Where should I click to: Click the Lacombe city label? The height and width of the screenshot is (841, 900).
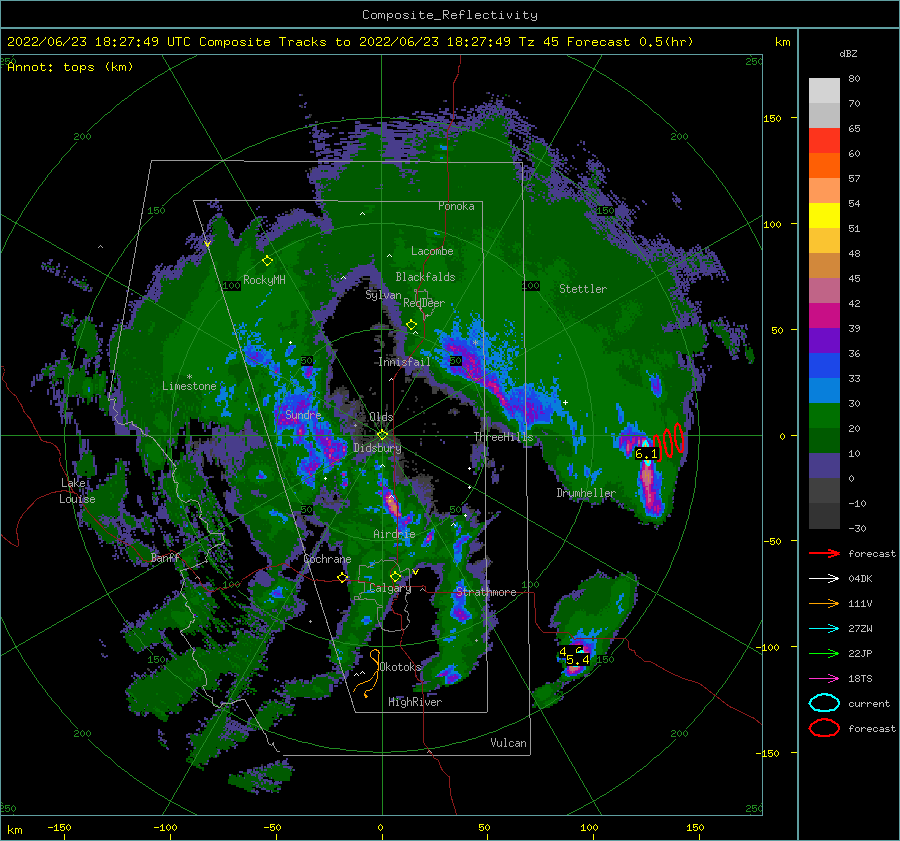click(x=432, y=251)
